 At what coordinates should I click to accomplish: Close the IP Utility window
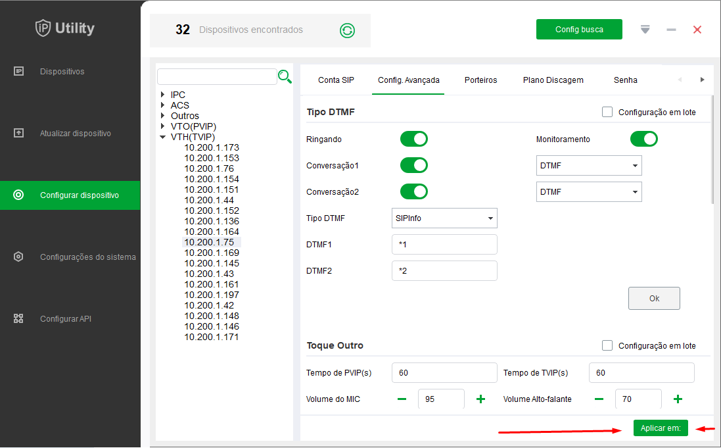point(697,30)
